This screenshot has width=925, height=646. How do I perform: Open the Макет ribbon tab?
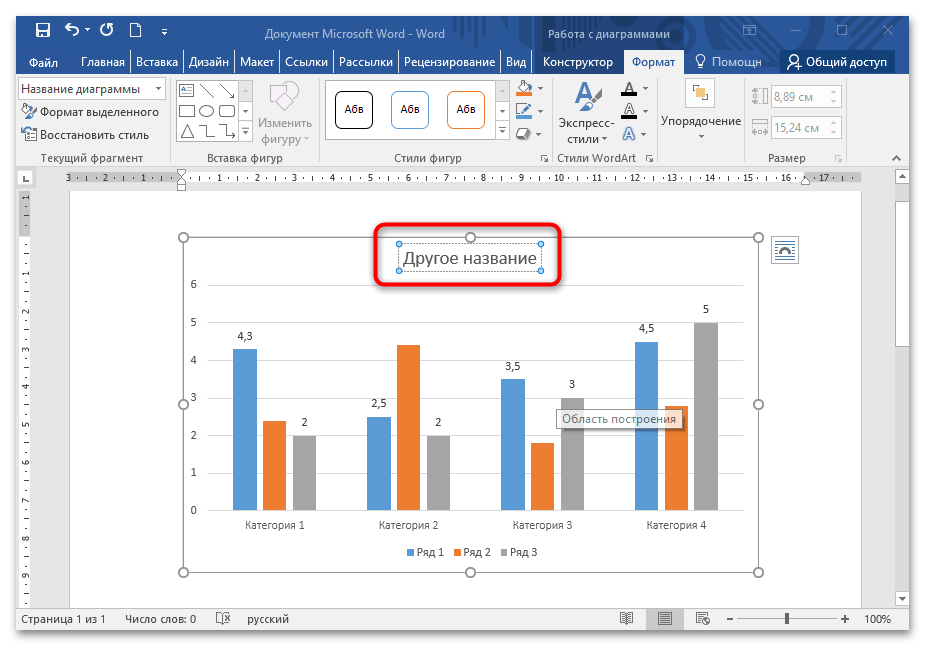pos(257,62)
